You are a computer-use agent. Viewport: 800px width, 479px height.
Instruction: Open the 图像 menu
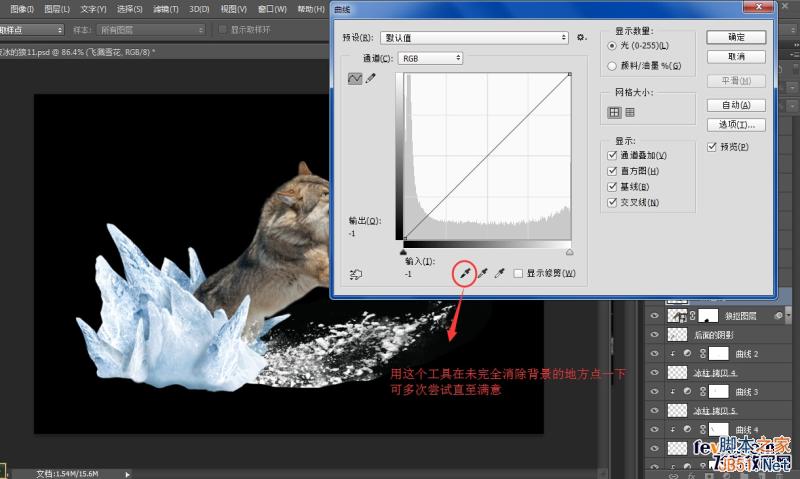tap(22, 9)
